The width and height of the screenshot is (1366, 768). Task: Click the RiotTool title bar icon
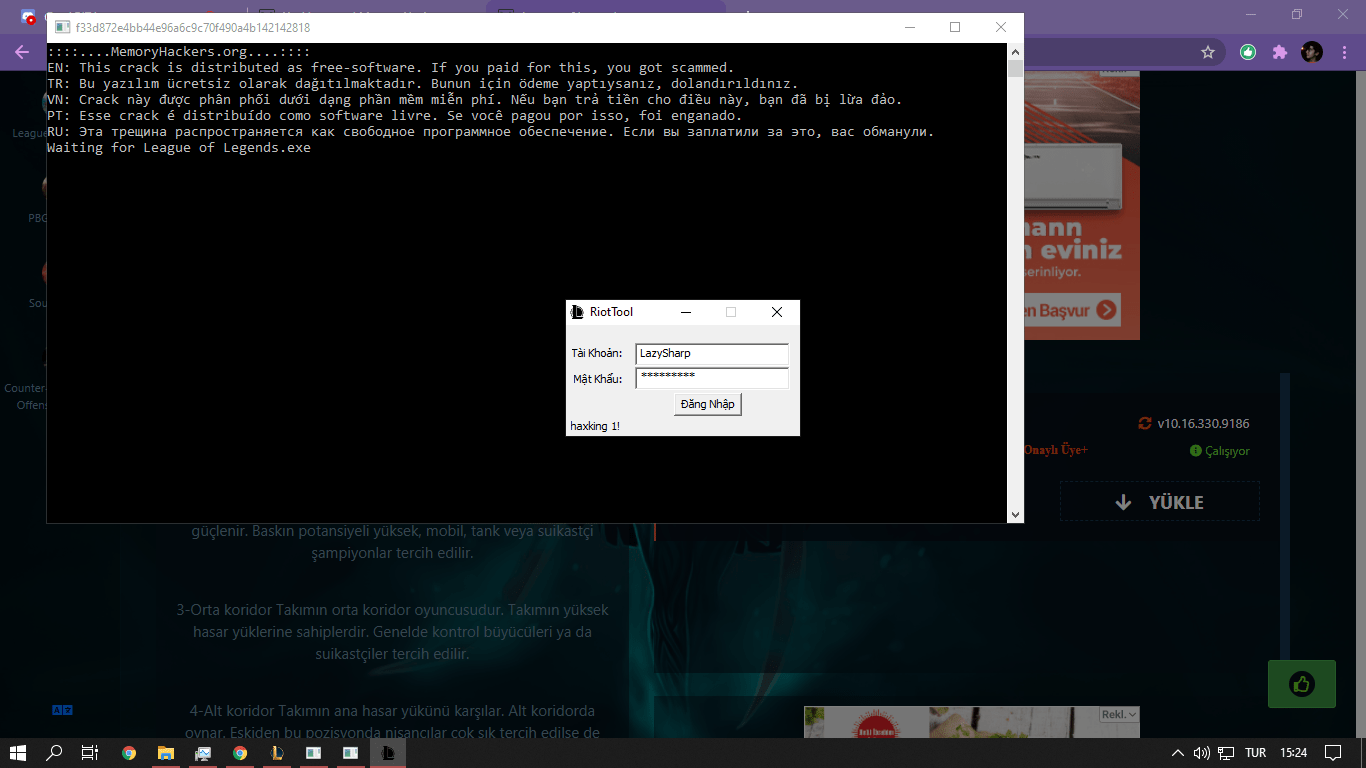[x=577, y=312]
